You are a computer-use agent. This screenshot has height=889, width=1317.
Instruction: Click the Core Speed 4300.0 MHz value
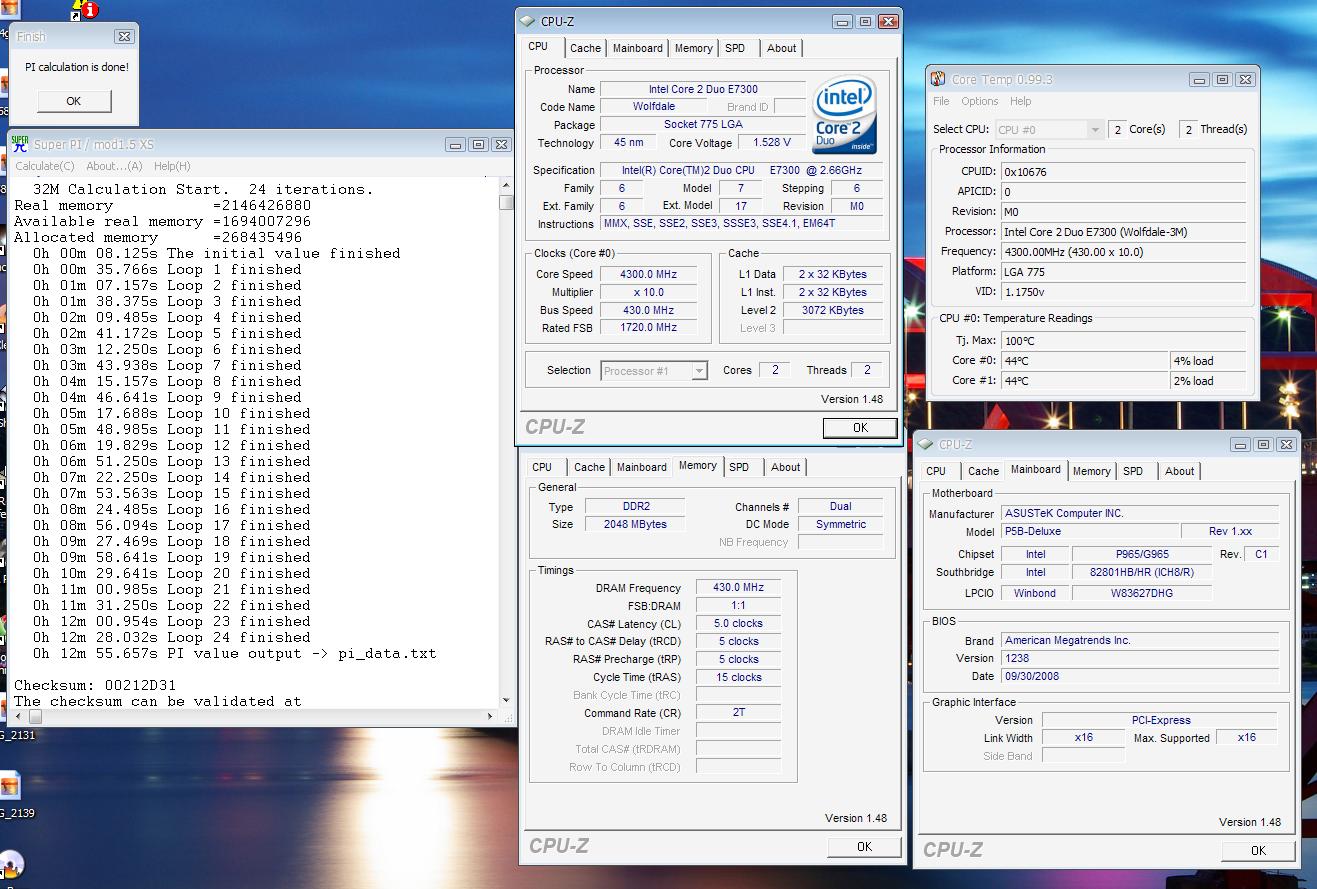click(x=648, y=274)
